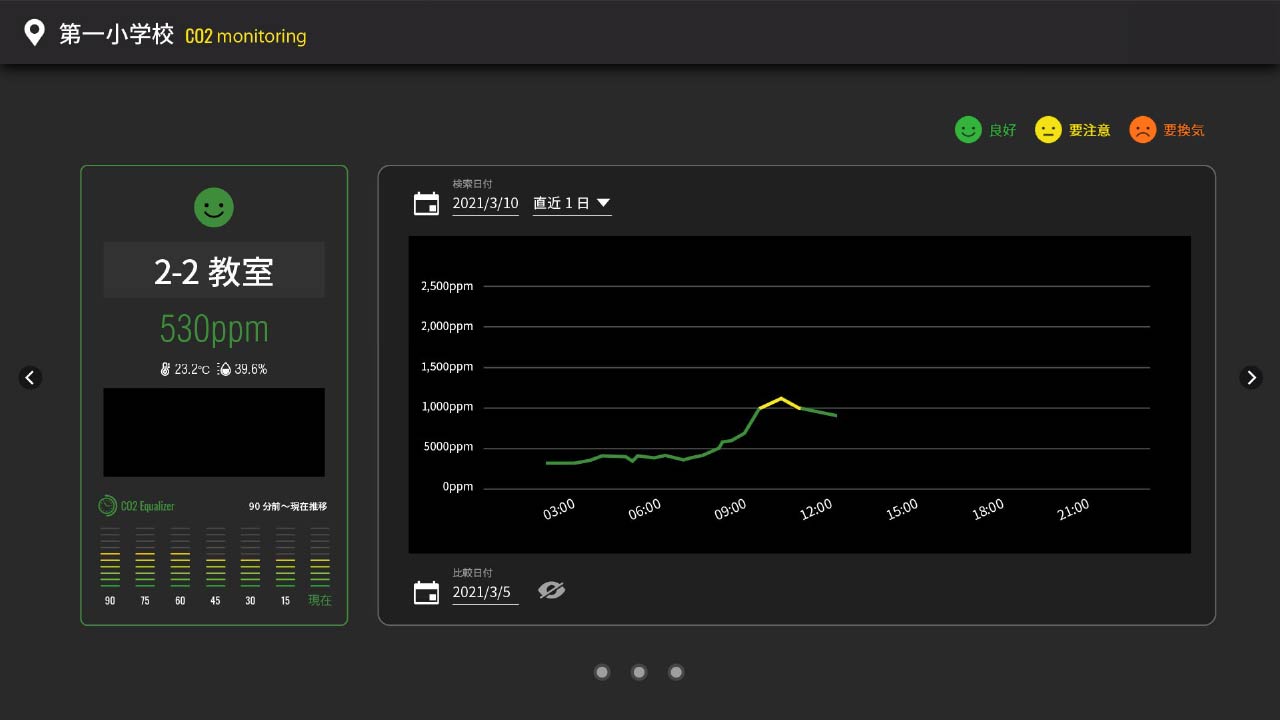1280x720 pixels.
Task: Select the third pagination dot
Action: click(x=676, y=672)
